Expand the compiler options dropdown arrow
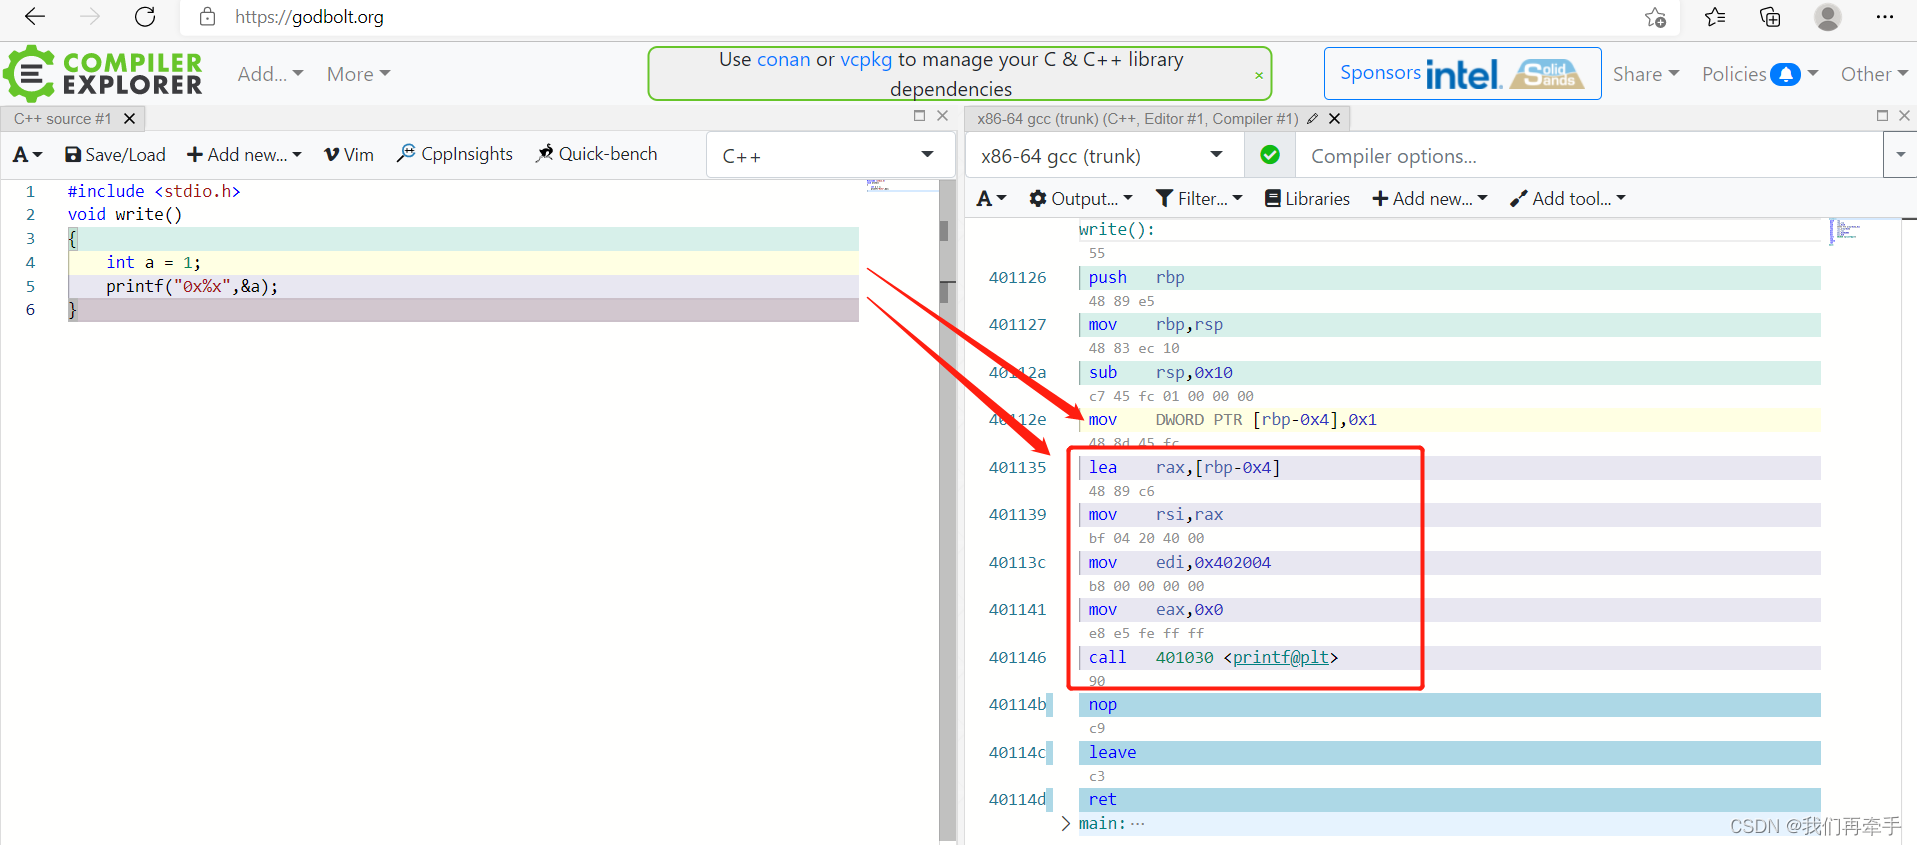 pos(1900,155)
